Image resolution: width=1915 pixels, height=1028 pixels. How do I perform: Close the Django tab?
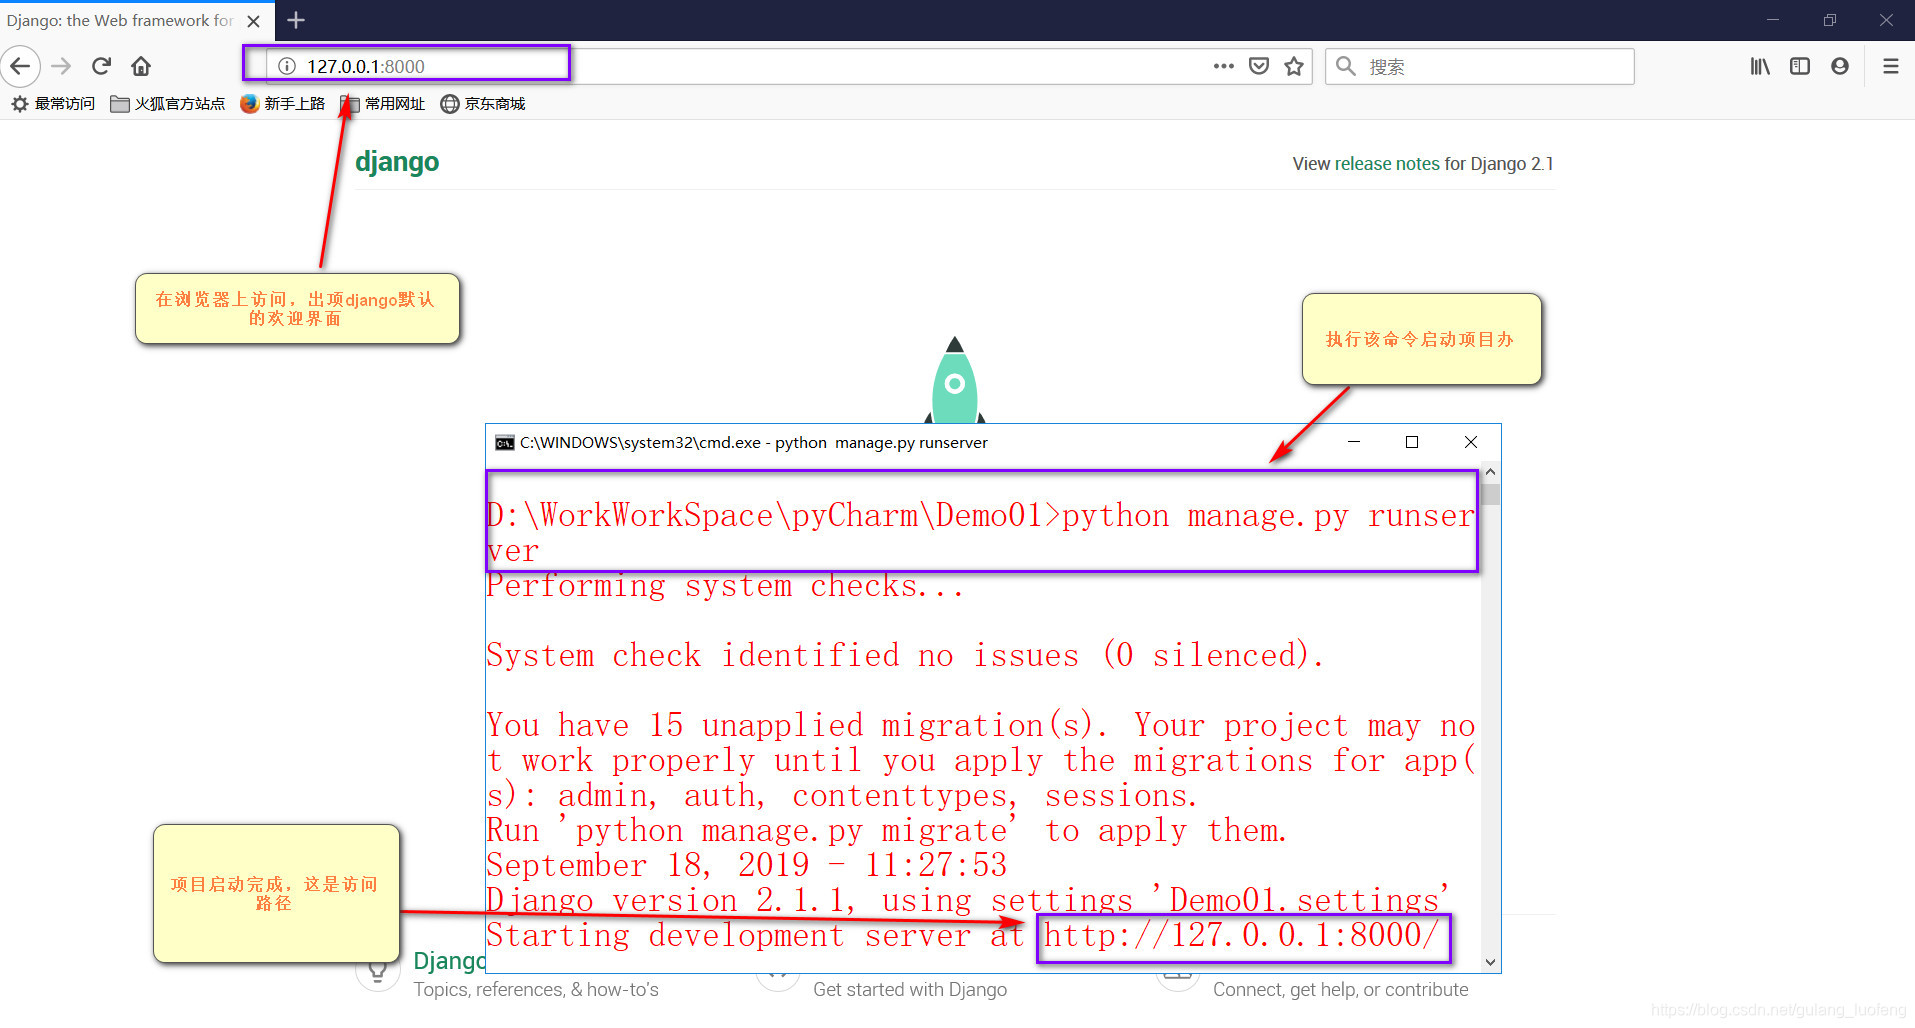(254, 20)
